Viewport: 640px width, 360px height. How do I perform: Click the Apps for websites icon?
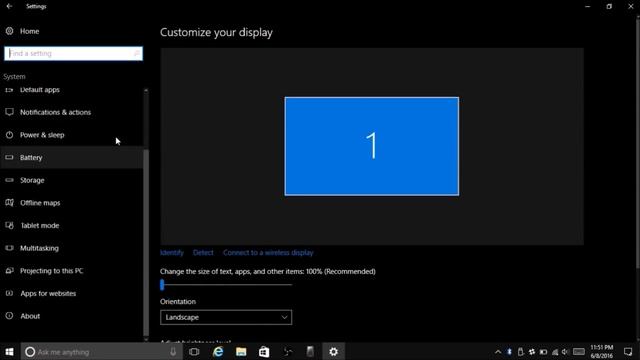(9, 293)
